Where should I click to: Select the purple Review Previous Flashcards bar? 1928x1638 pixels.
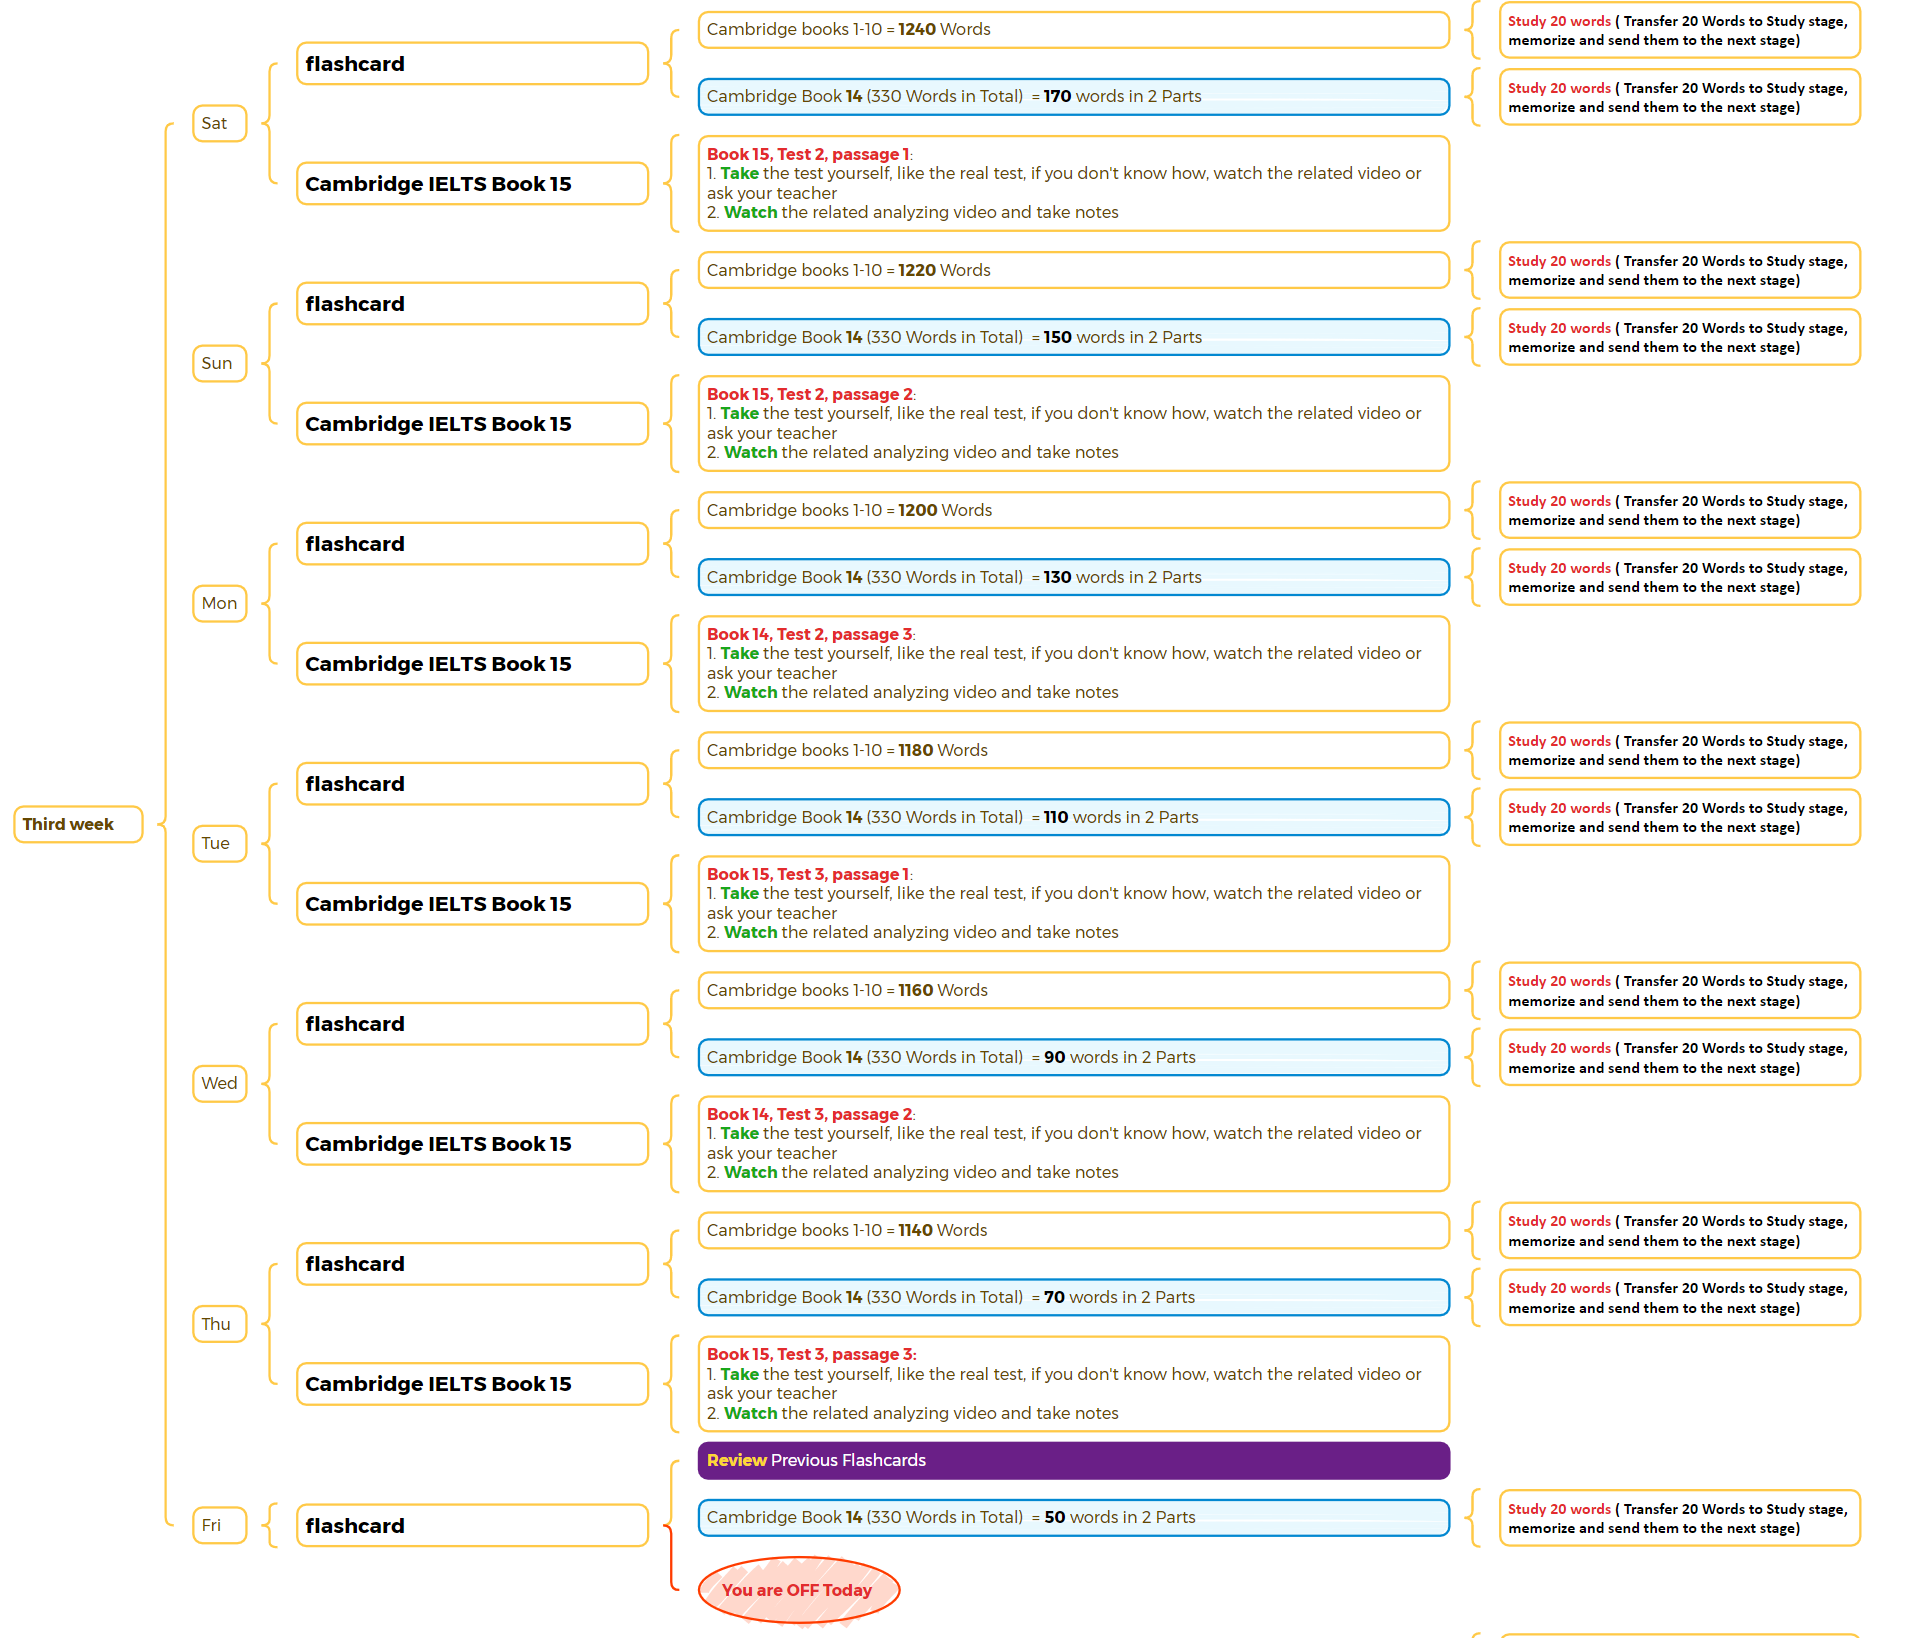point(1074,1460)
